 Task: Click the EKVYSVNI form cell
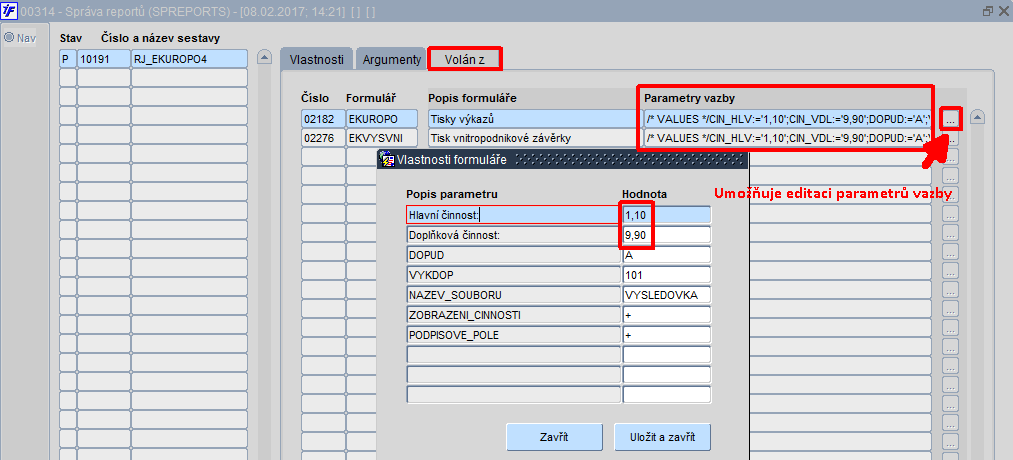[x=384, y=138]
